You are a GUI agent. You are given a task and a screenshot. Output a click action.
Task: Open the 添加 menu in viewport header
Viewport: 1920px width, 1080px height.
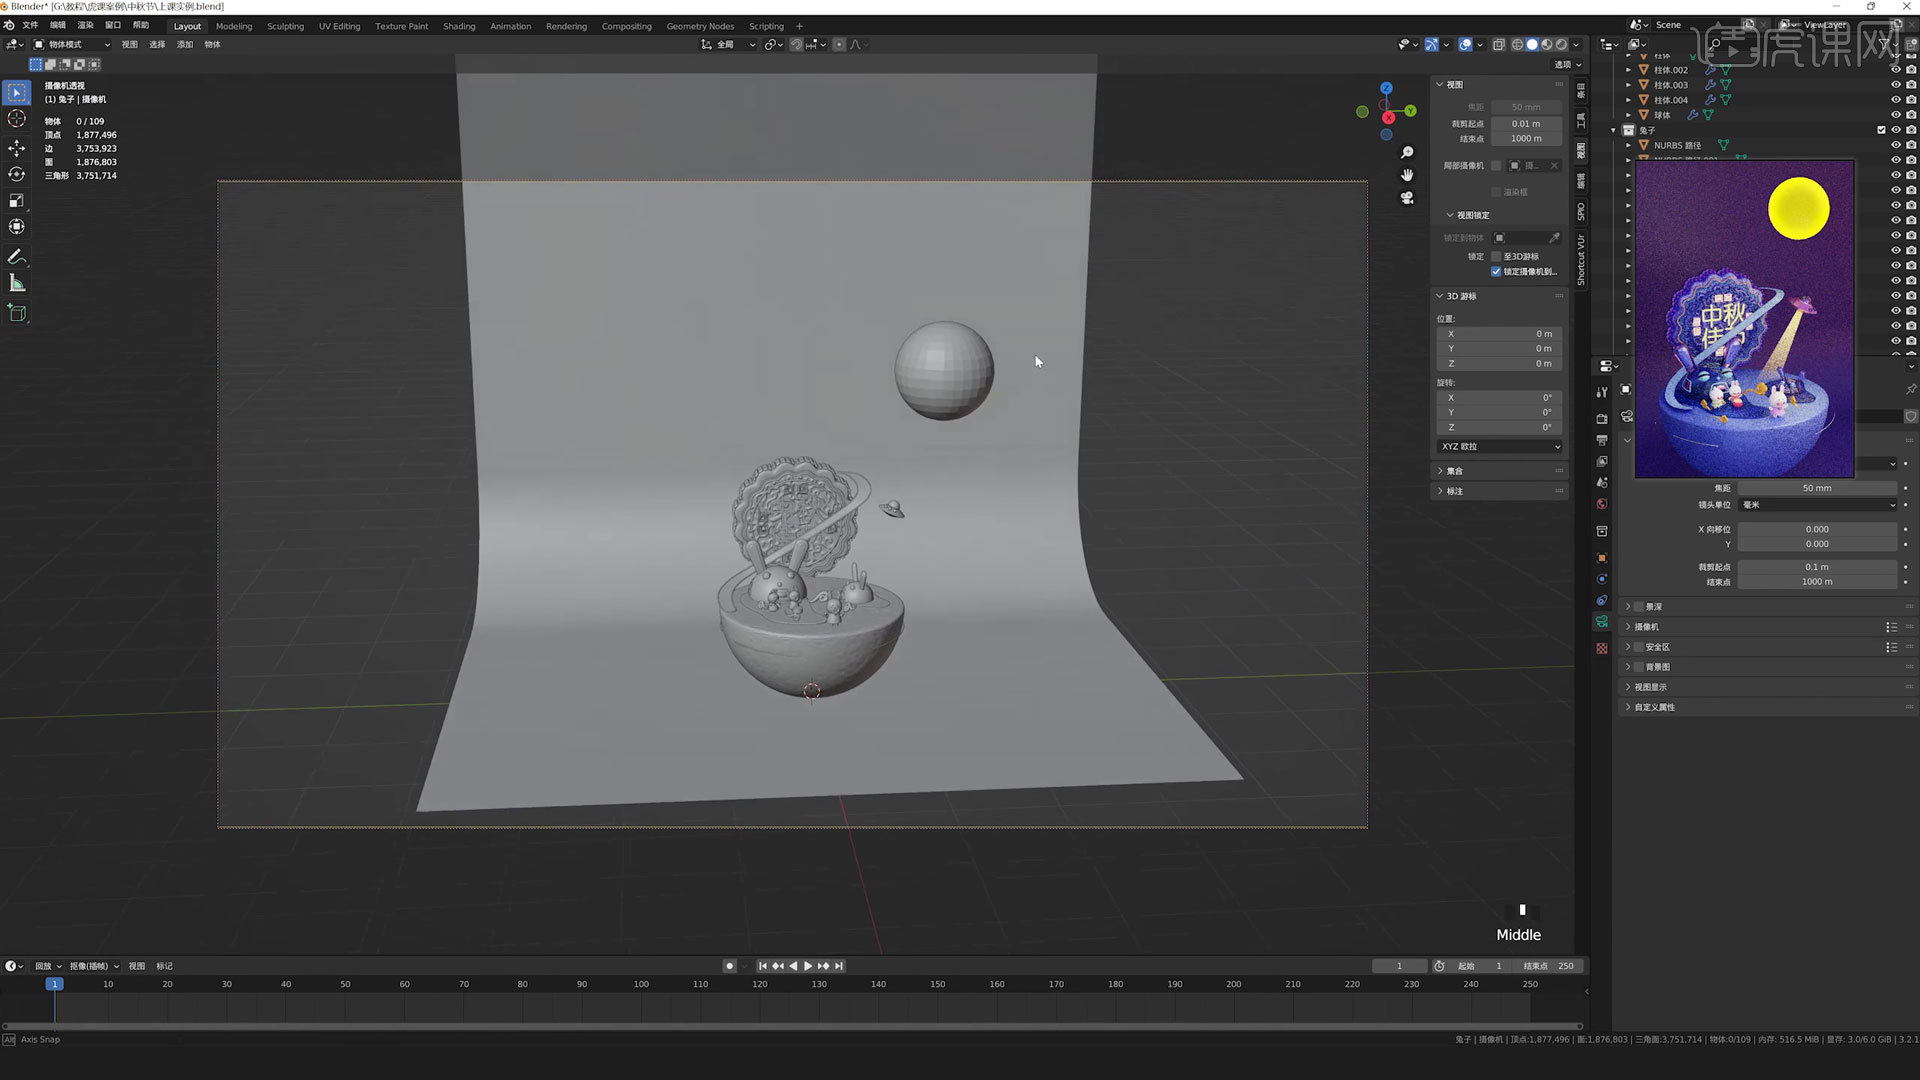click(x=185, y=44)
